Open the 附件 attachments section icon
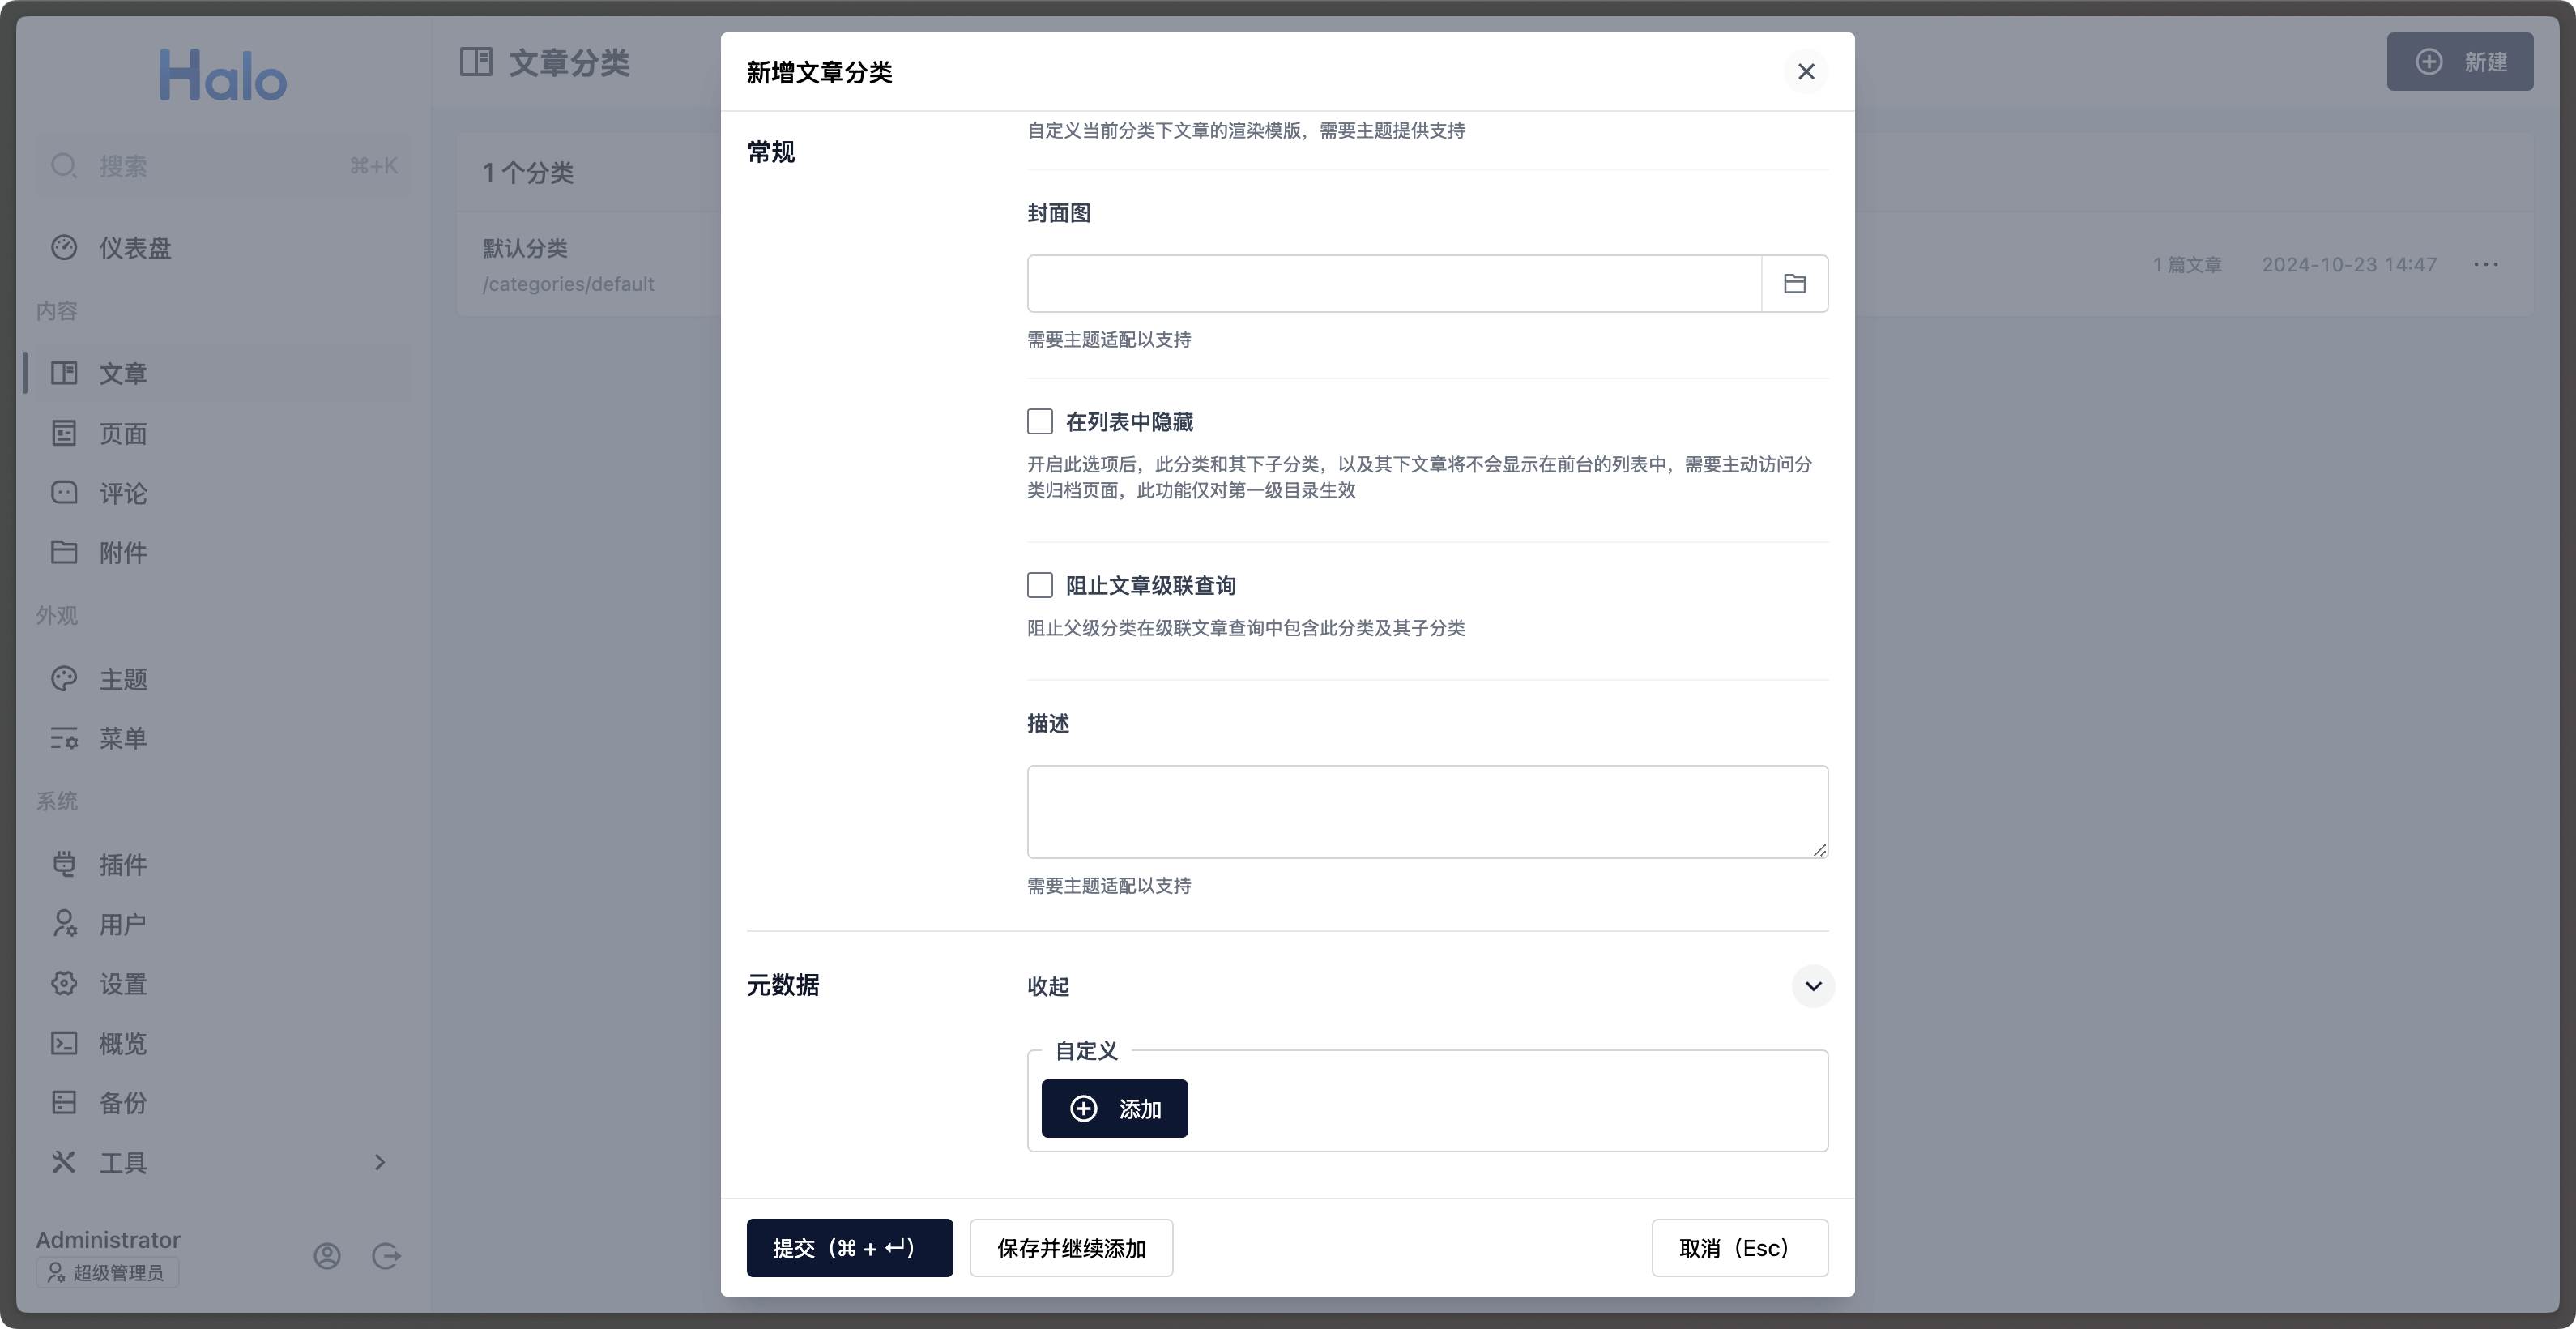 [64, 551]
